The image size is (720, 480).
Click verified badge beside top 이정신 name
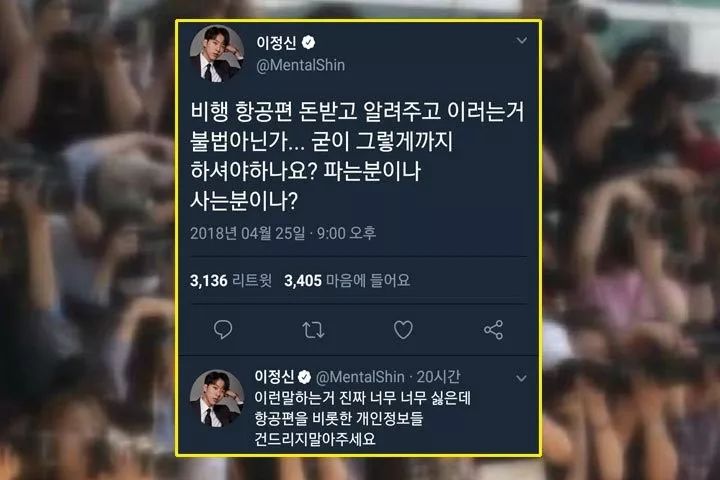(309, 43)
